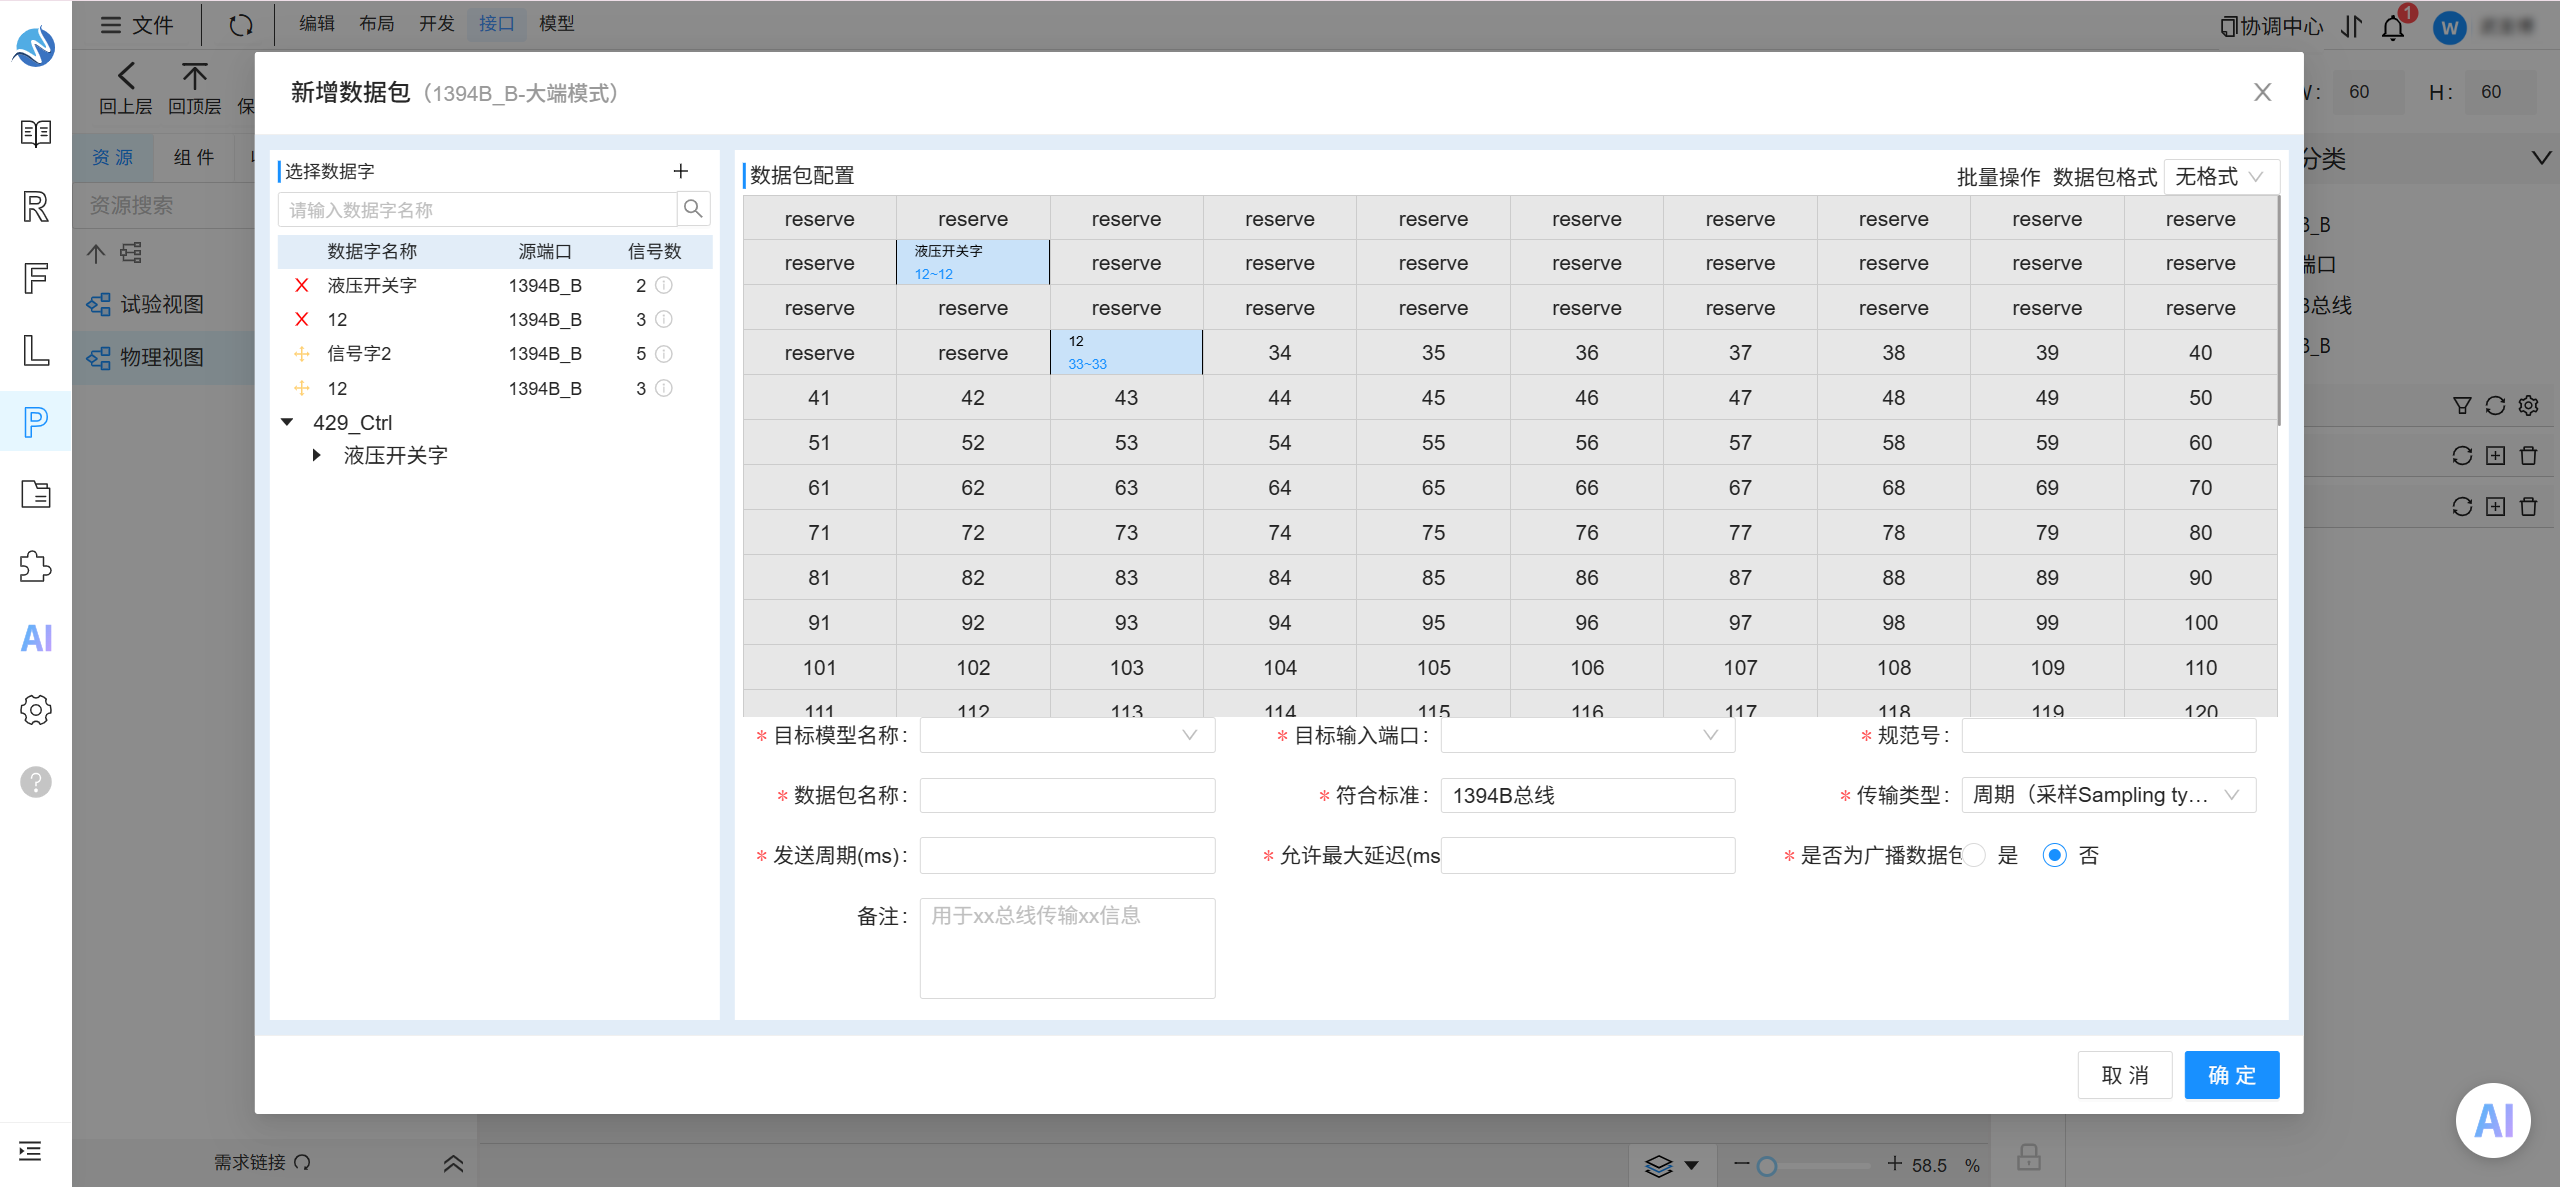This screenshot has height=1187, width=2560.
Task: Click the floating AI assistant button
Action: click(x=2493, y=1120)
